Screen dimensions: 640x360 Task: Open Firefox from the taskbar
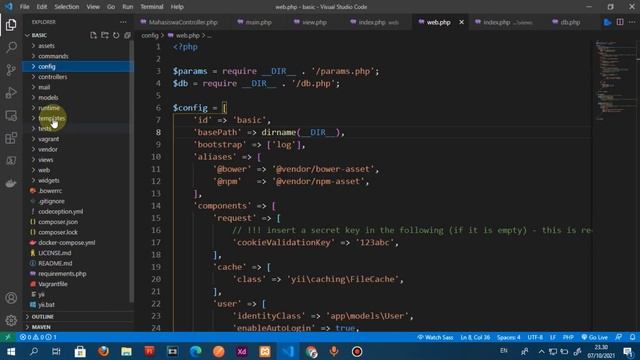click(x=103, y=351)
